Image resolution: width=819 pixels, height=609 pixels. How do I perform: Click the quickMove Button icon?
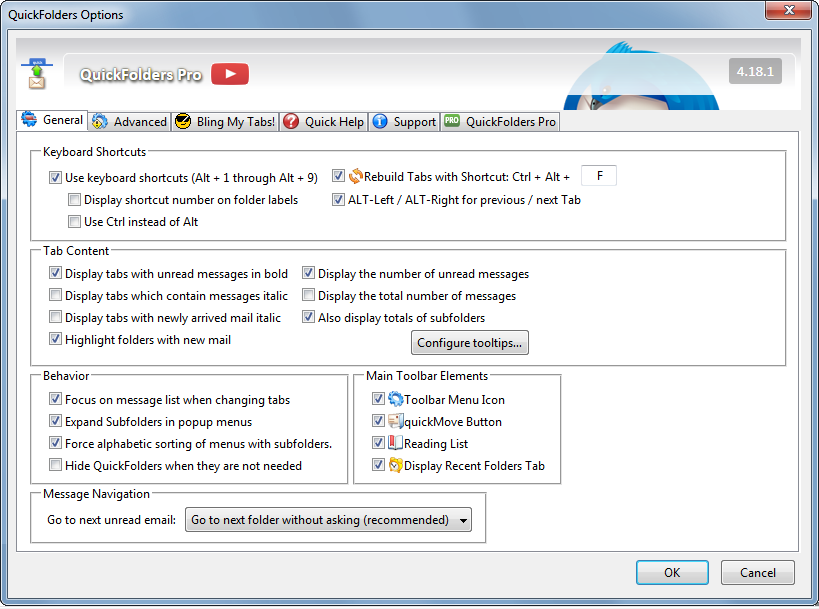tap(396, 421)
